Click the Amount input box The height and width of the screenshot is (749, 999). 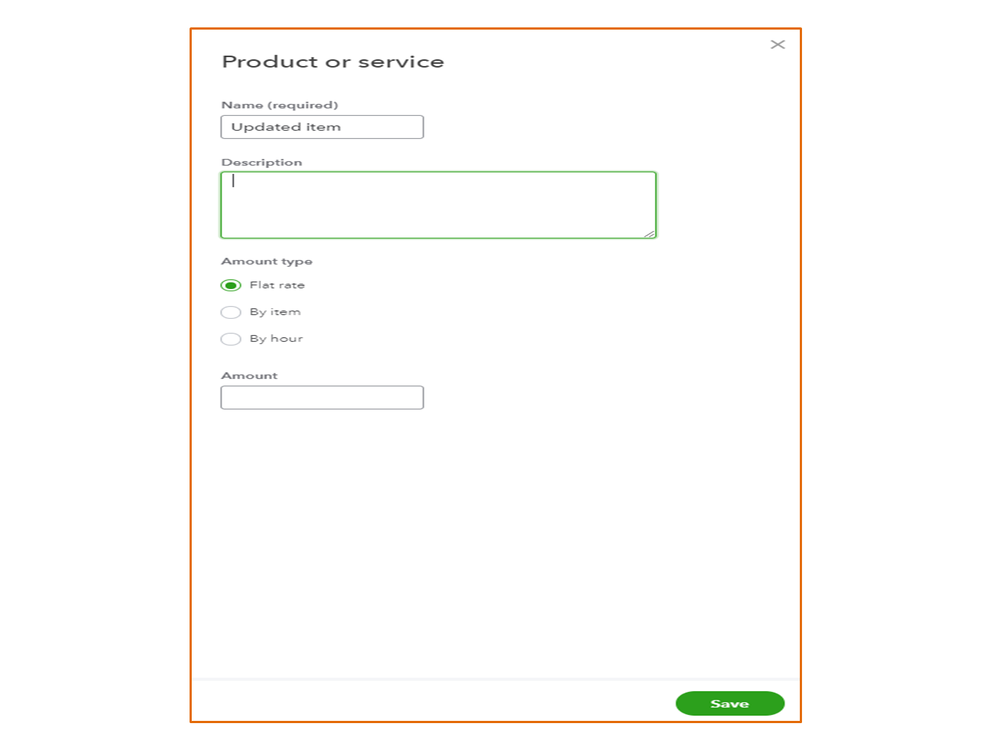click(x=322, y=398)
